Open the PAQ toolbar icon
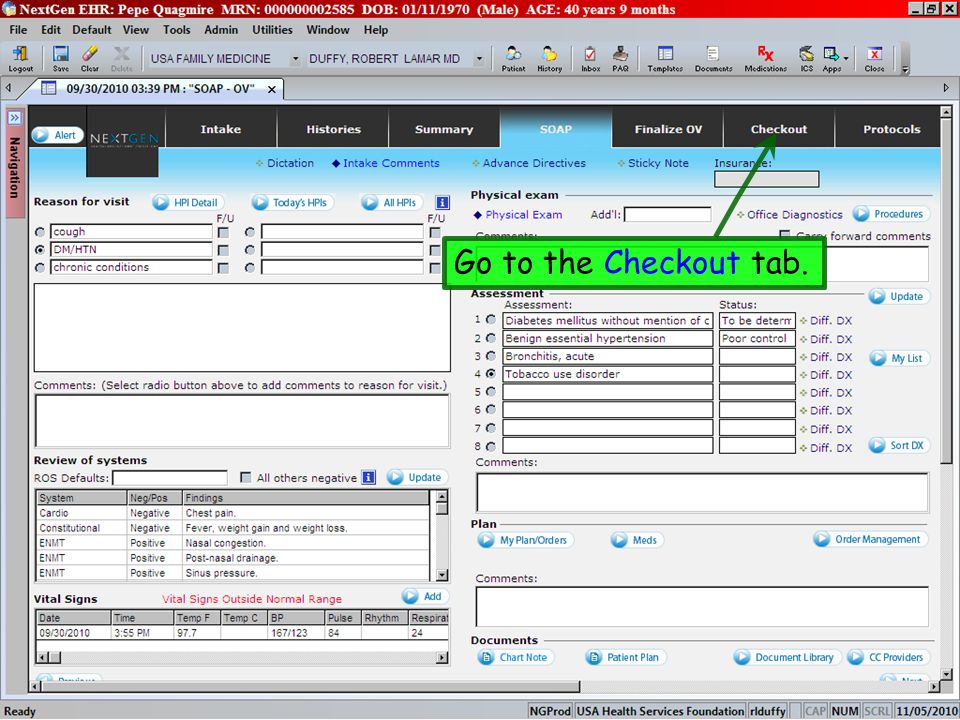 tap(620, 59)
